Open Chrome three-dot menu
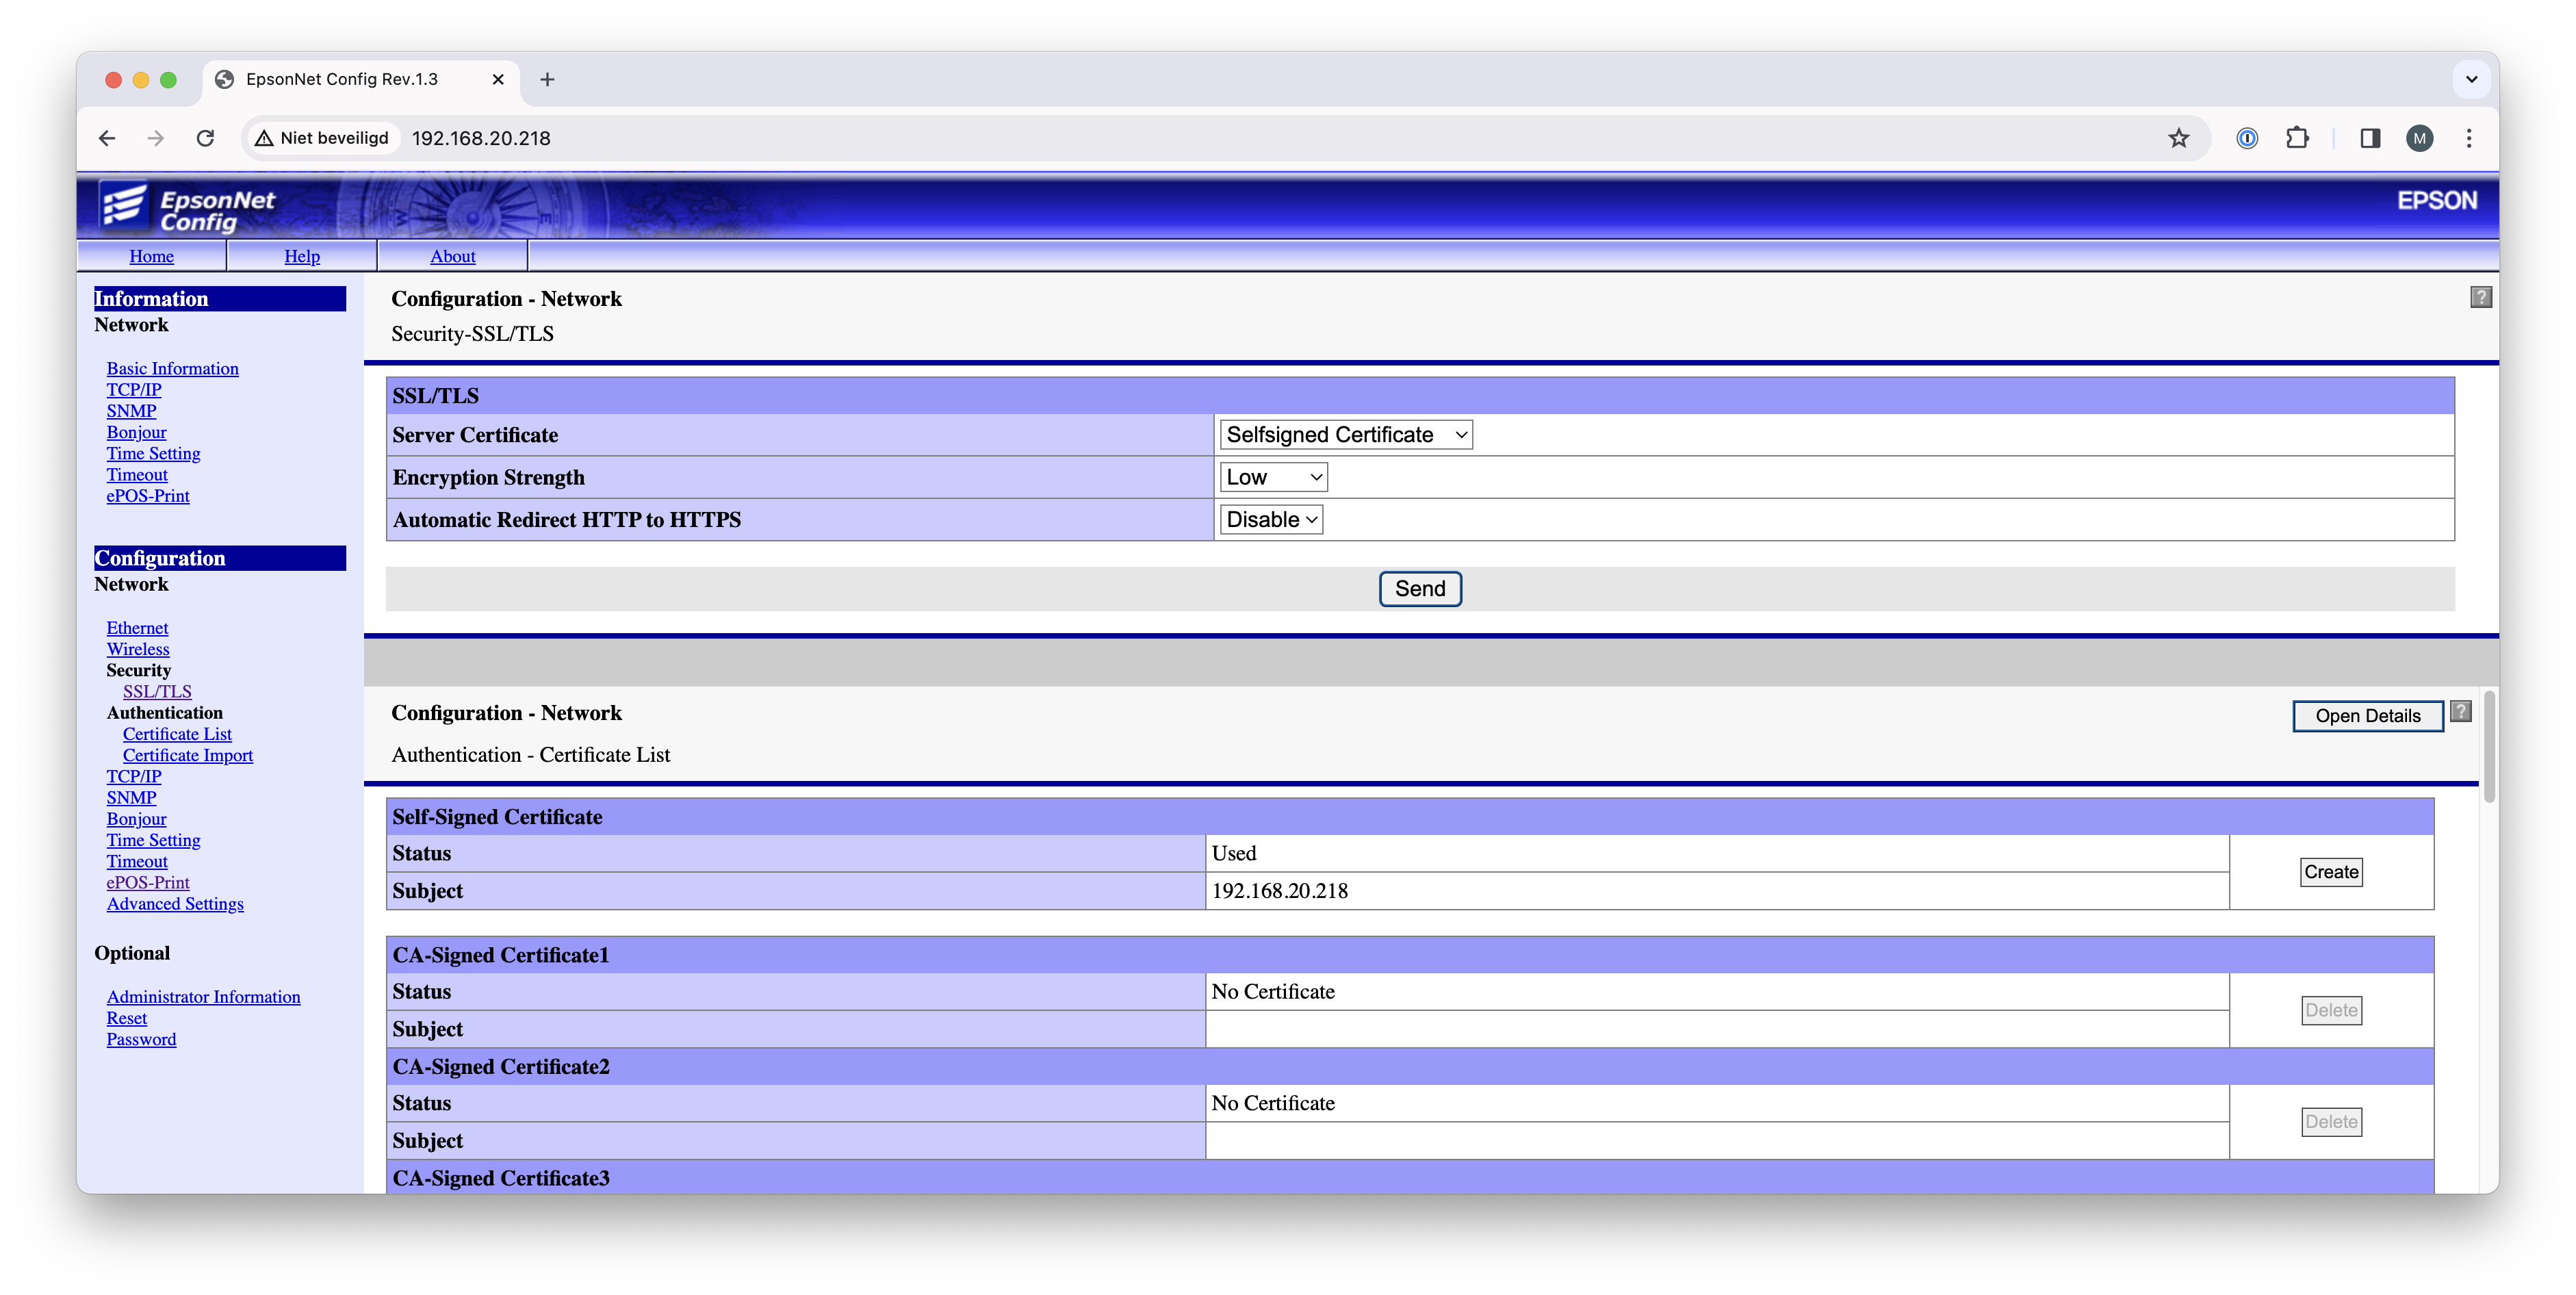Viewport: 2576px width, 1295px height. 2468,138
